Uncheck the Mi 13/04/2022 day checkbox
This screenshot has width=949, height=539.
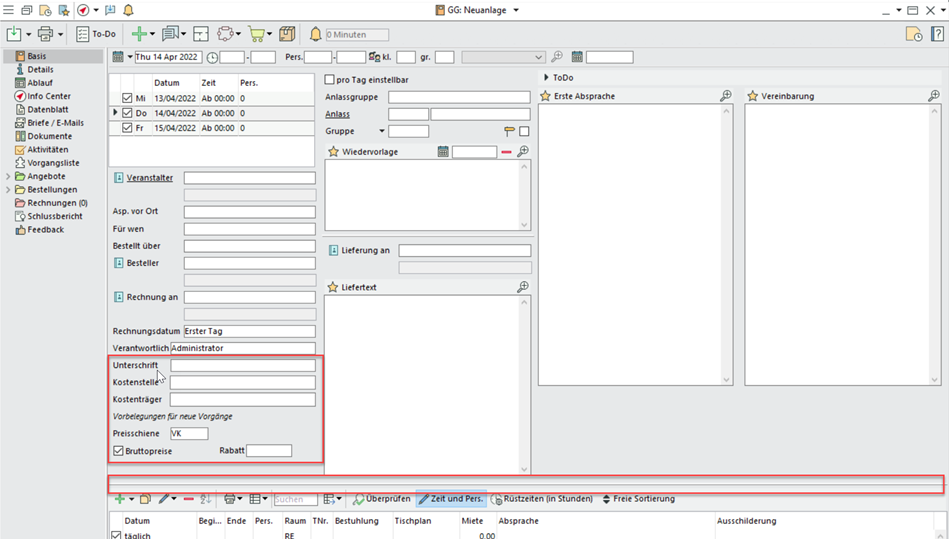click(x=127, y=99)
